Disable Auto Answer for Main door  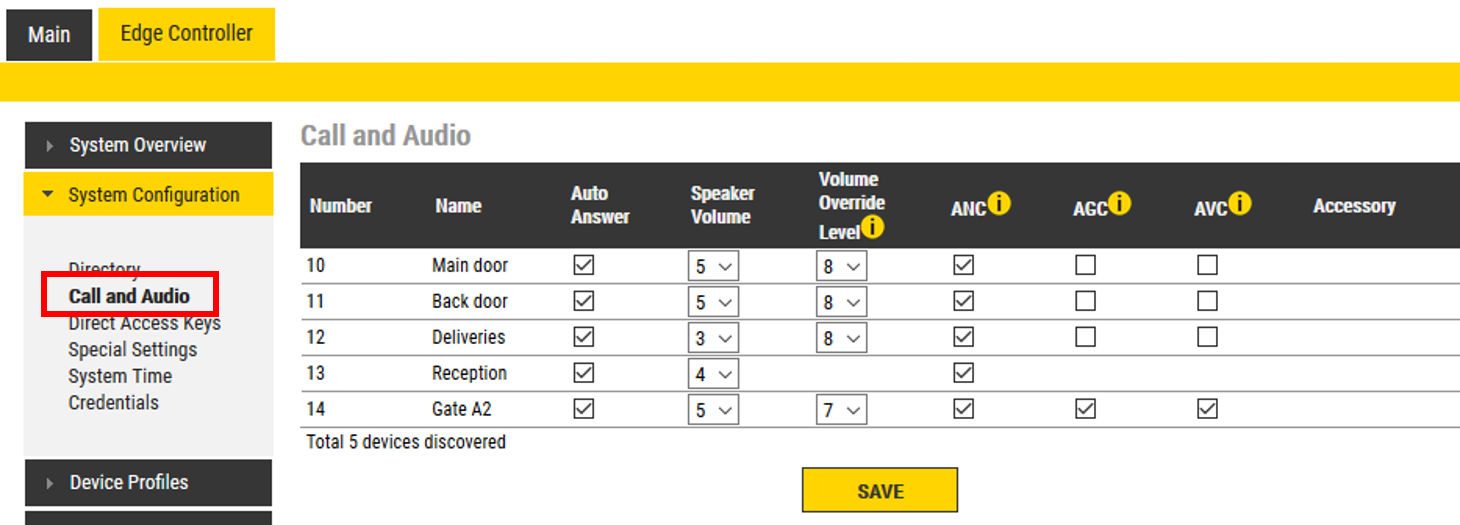(584, 265)
